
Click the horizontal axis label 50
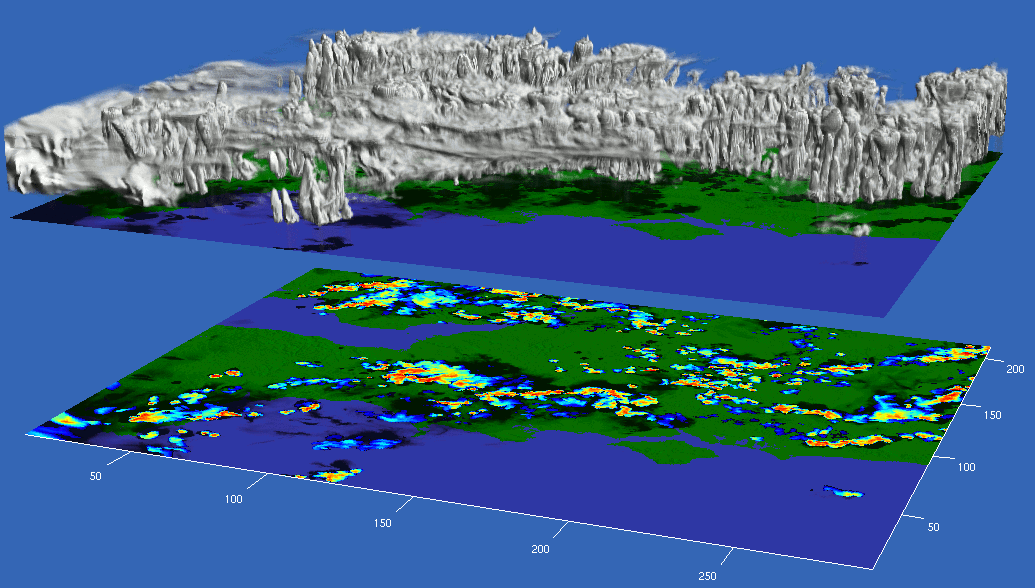point(96,476)
